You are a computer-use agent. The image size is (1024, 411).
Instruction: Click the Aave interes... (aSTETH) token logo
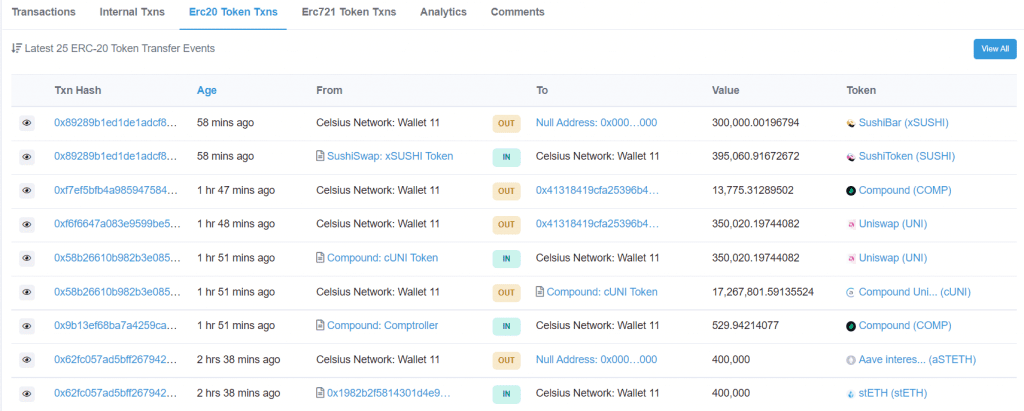(851, 359)
